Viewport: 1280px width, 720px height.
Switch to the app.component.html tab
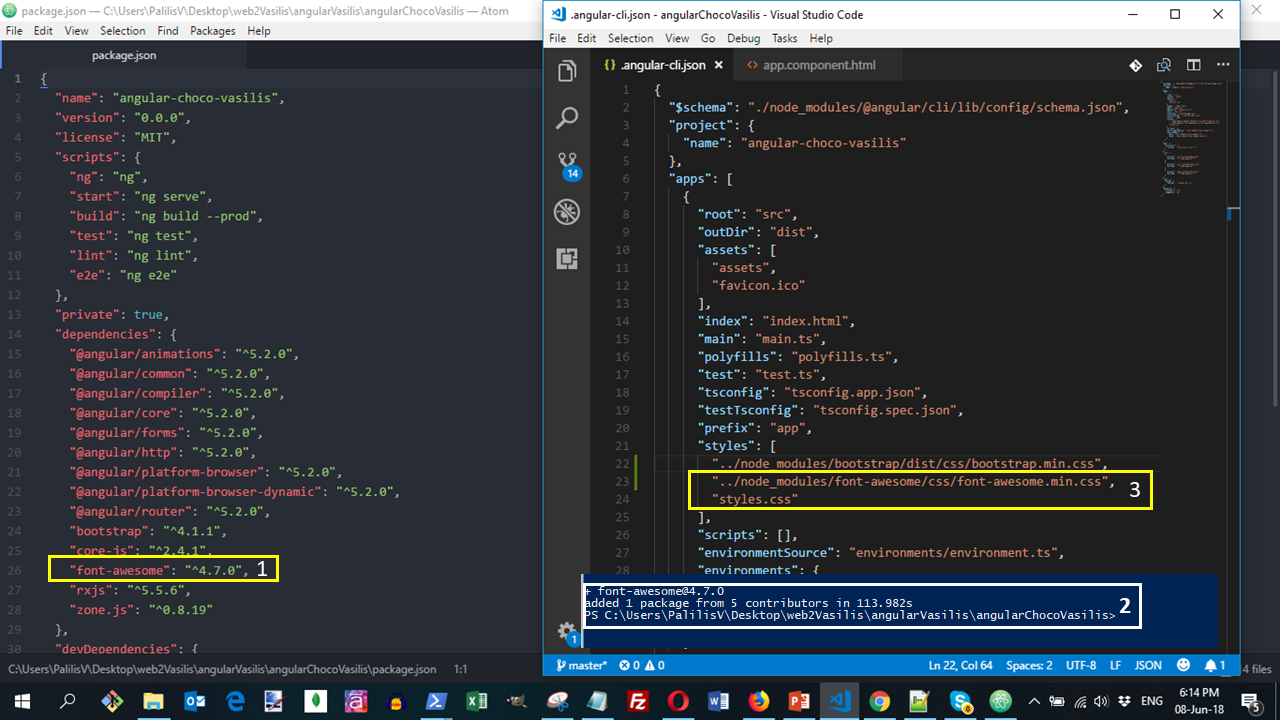coord(818,64)
